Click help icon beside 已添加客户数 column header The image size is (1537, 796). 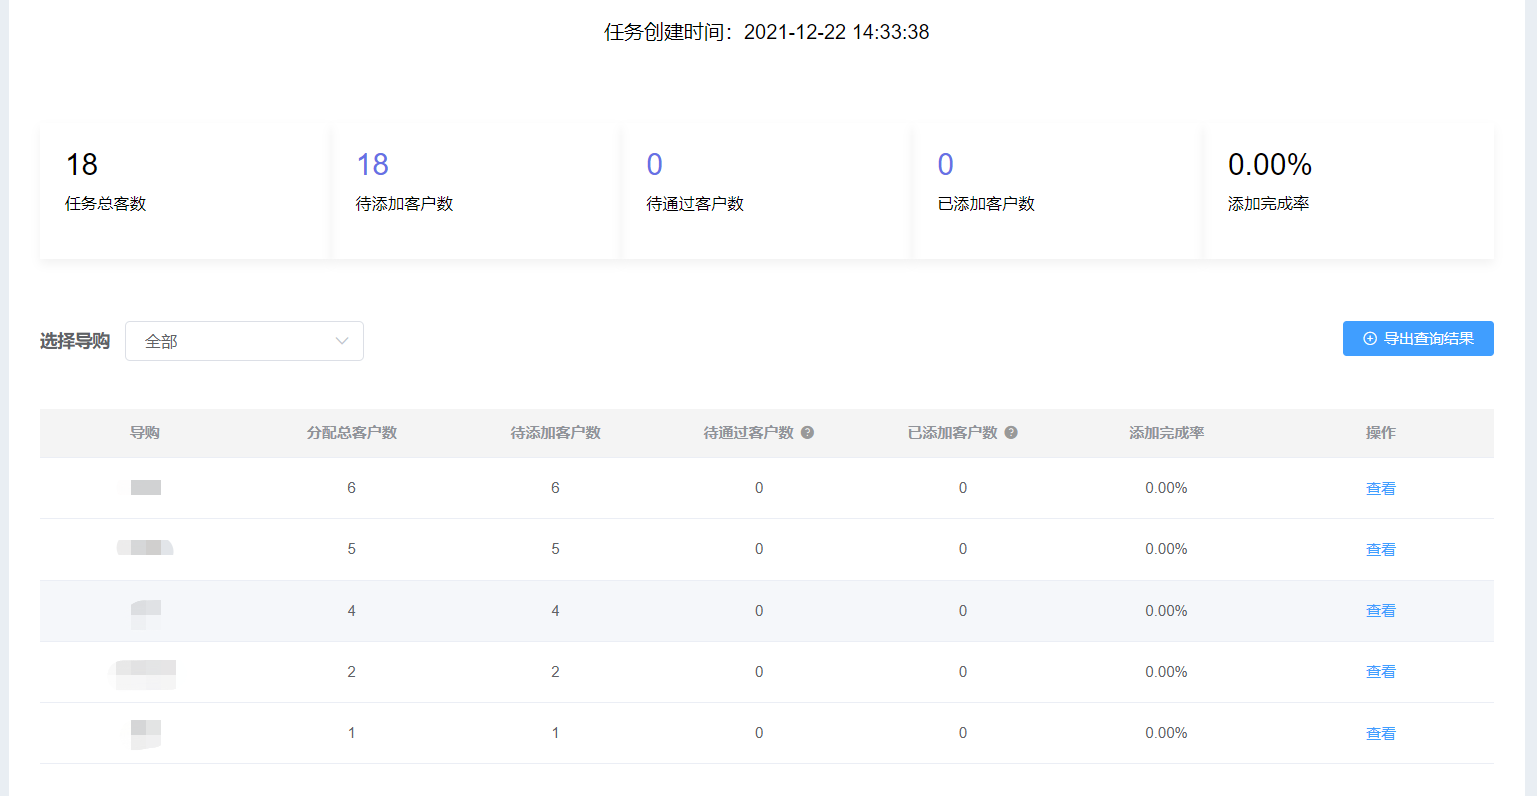point(1011,433)
